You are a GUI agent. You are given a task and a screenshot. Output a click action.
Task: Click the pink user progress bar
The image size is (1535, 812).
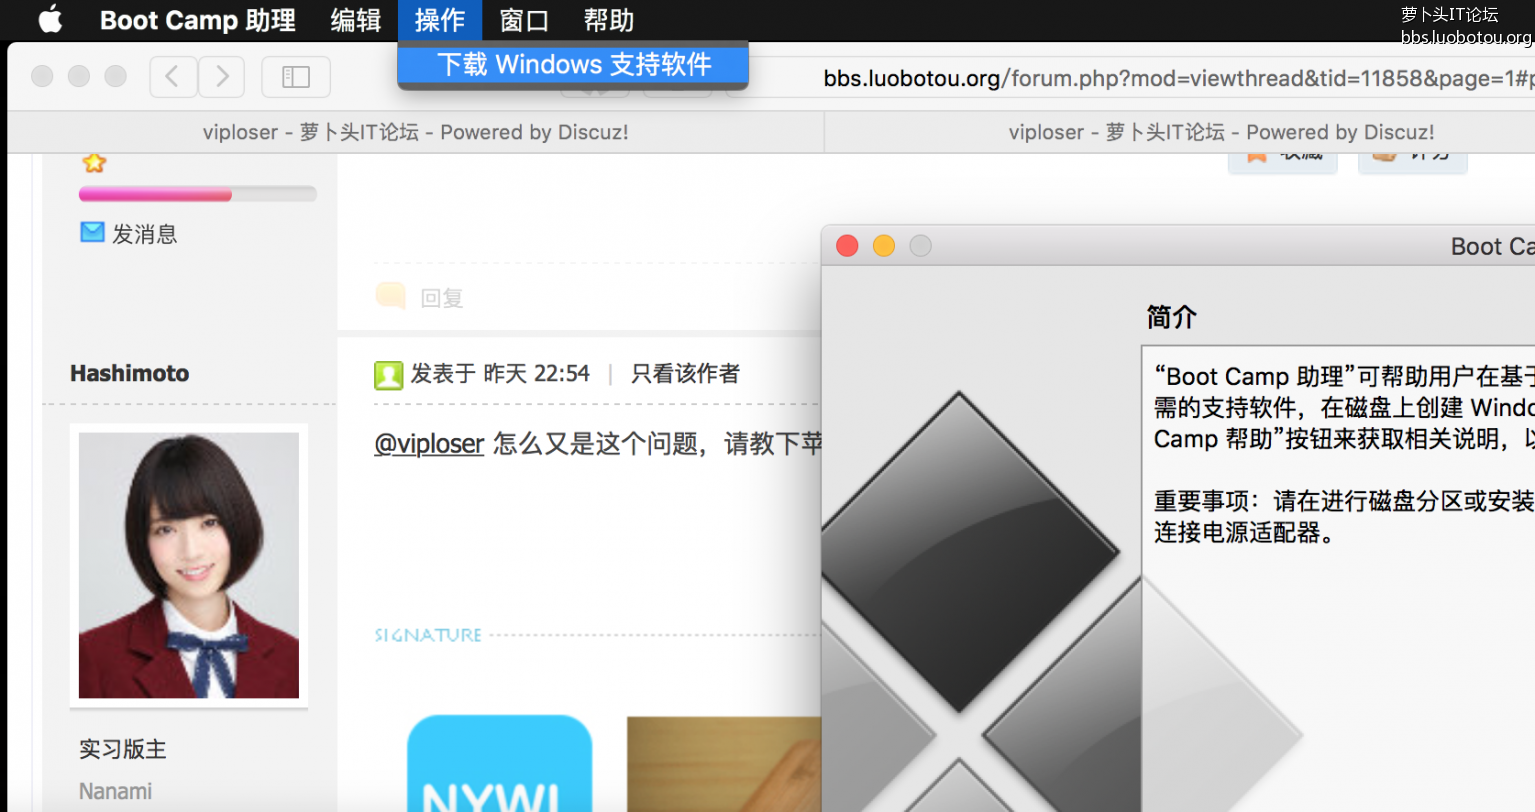pos(197,194)
